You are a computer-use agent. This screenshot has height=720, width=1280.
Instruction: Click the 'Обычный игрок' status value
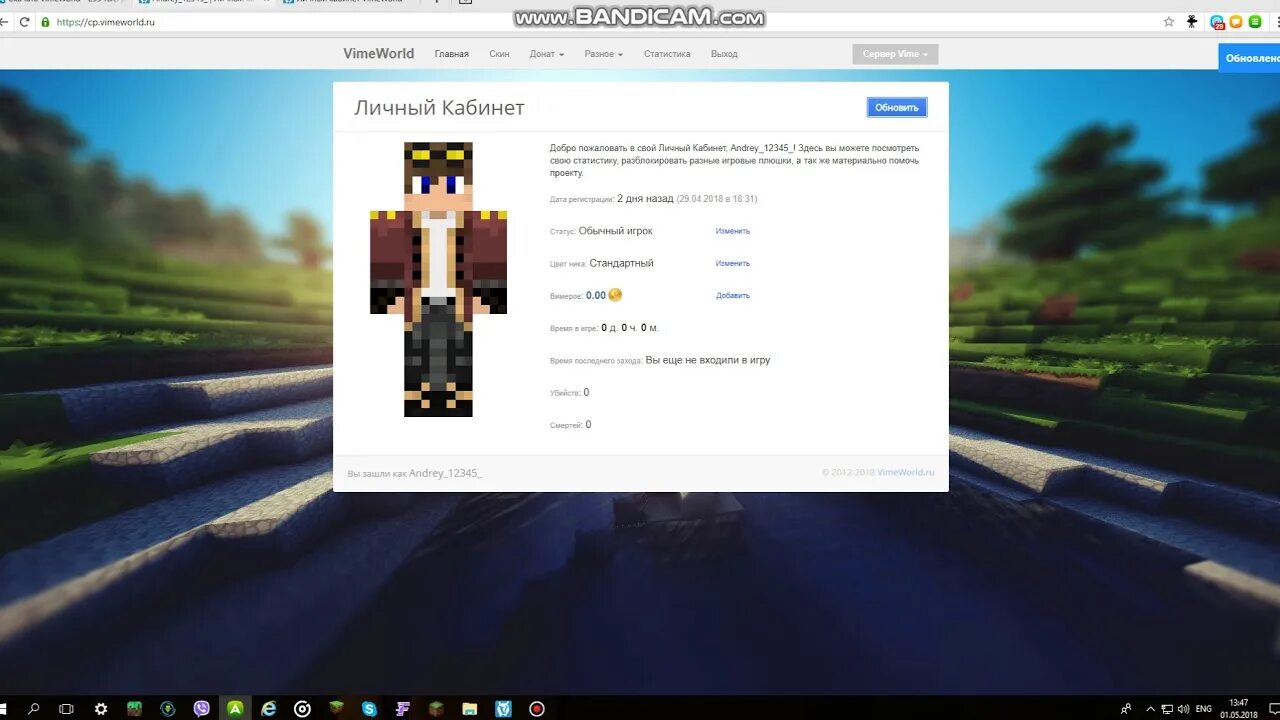coord(615,231)
